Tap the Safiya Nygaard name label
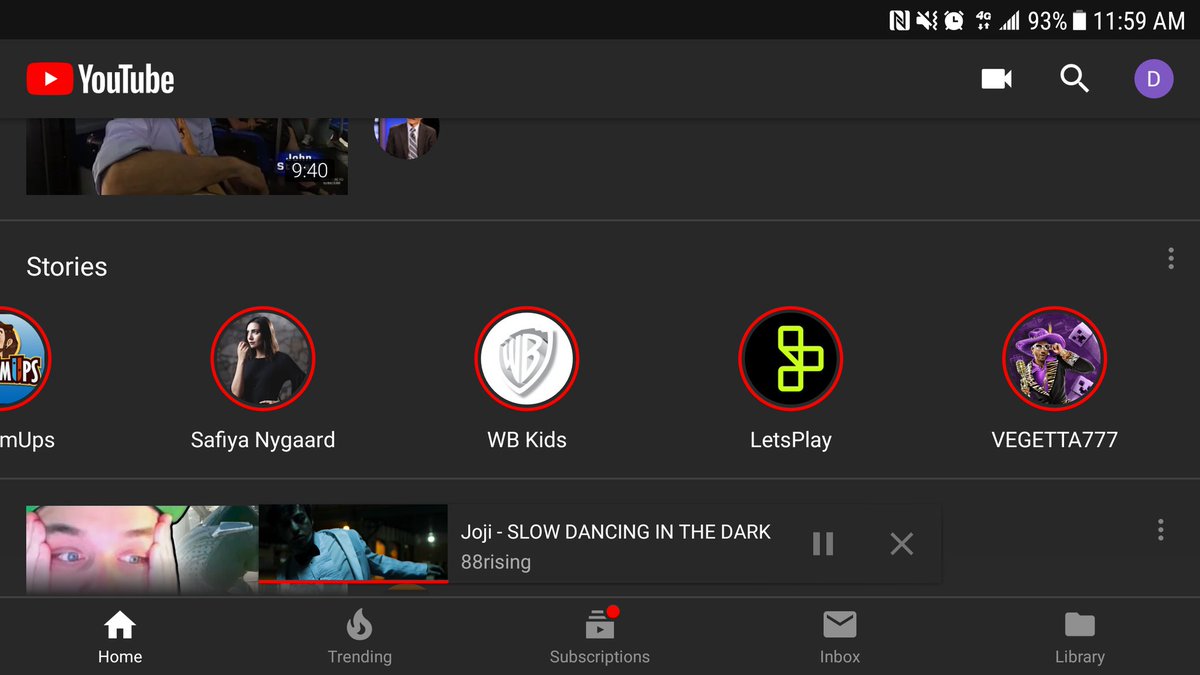Screen dimensions: 1200x675 [263, 440]
